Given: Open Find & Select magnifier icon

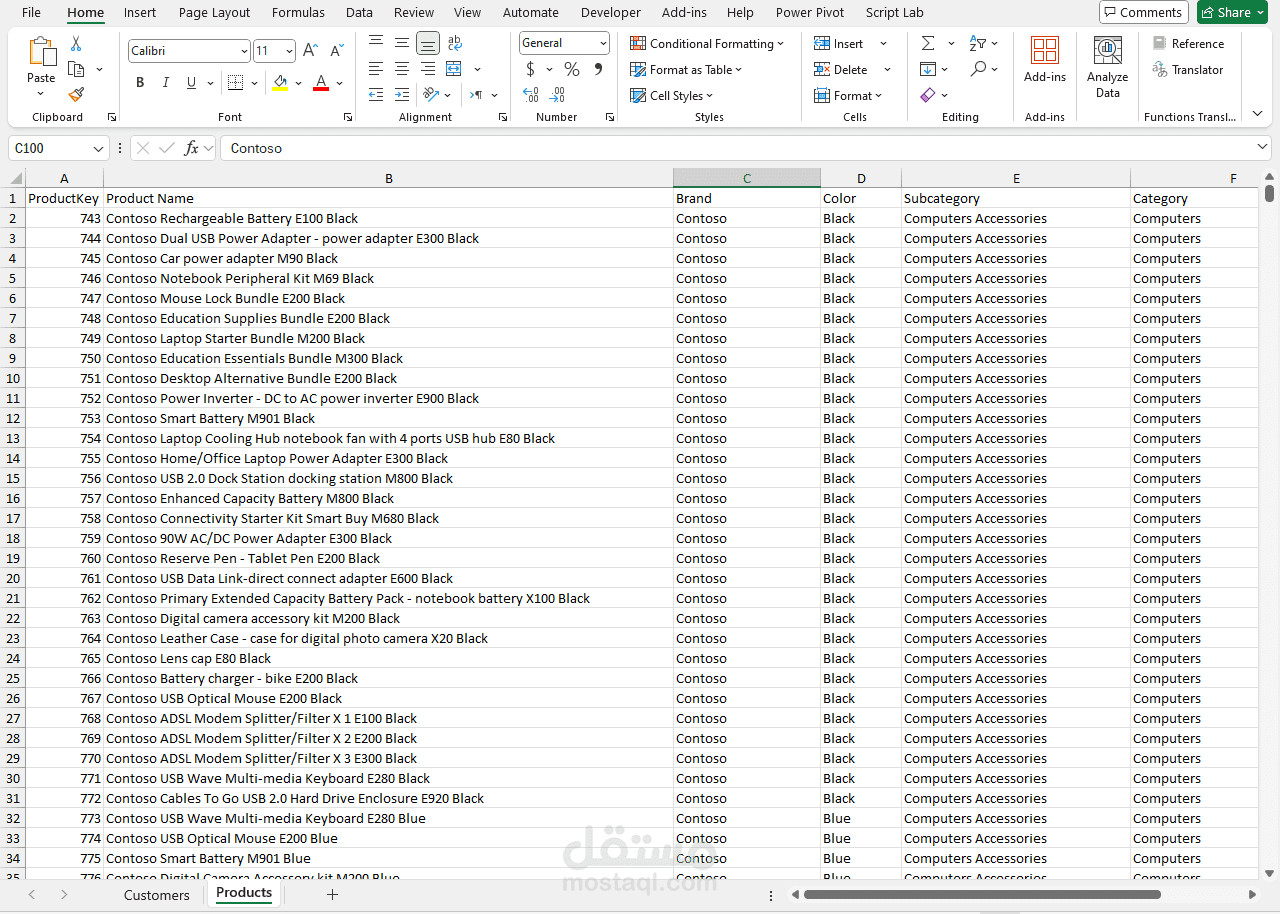Looking at the screenshot, I should (x=978, y=69).
